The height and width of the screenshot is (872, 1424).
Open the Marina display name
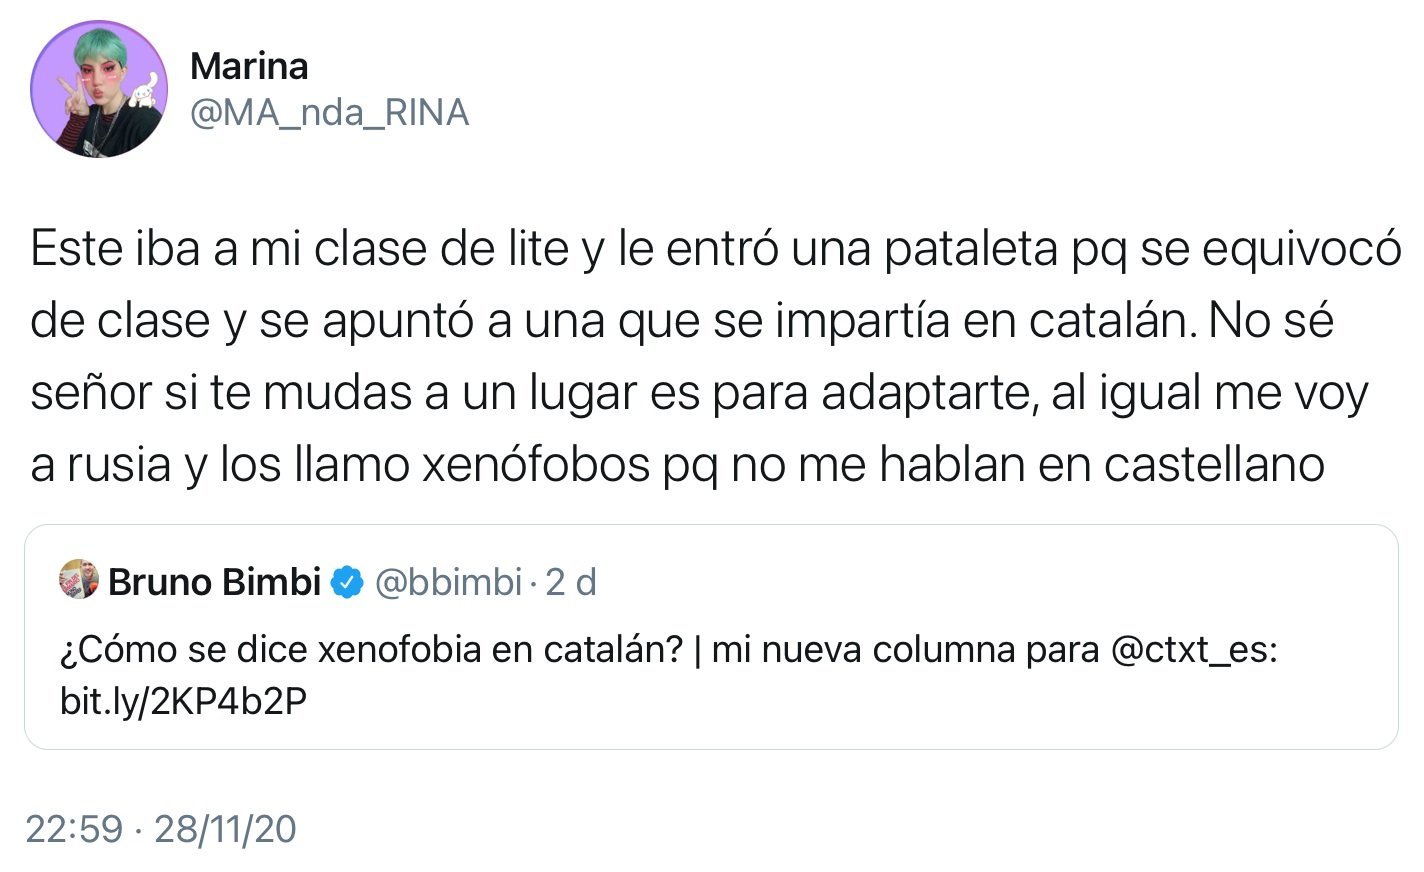click(248, 66)
